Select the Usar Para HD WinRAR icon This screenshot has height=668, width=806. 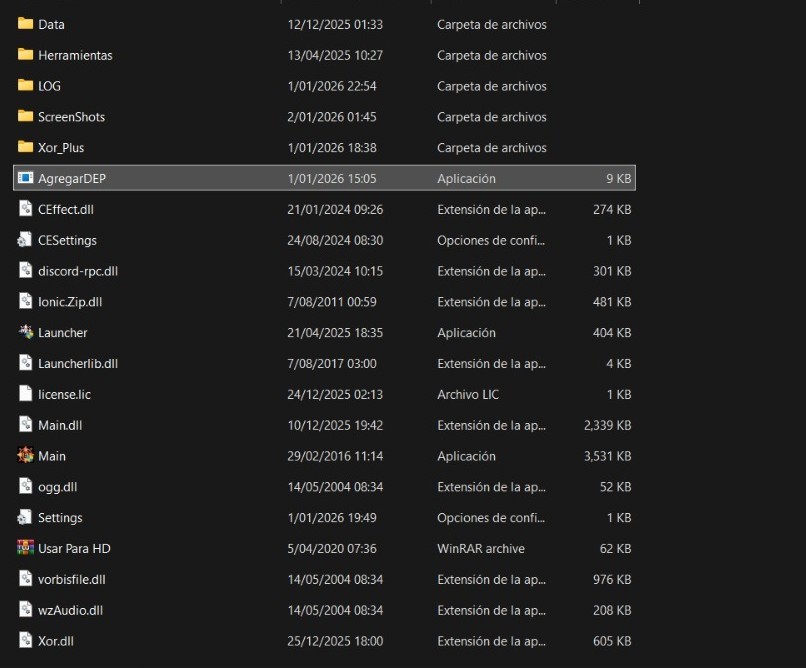[x=26, y=549]
